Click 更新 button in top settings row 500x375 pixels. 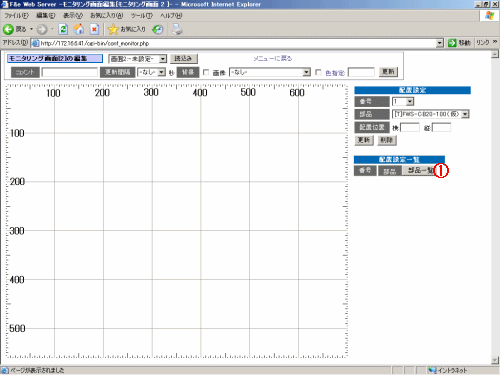click(388, 72)
